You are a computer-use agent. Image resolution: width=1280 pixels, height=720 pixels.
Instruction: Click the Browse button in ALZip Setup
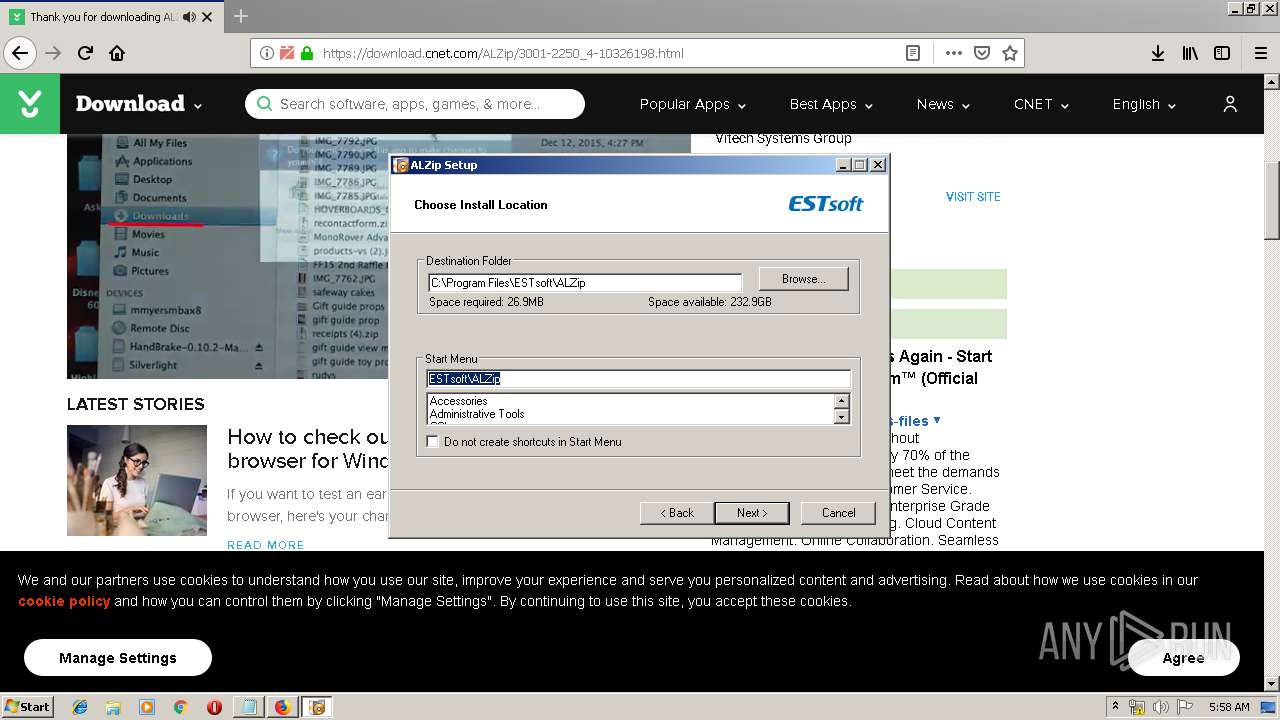[803, 279]
